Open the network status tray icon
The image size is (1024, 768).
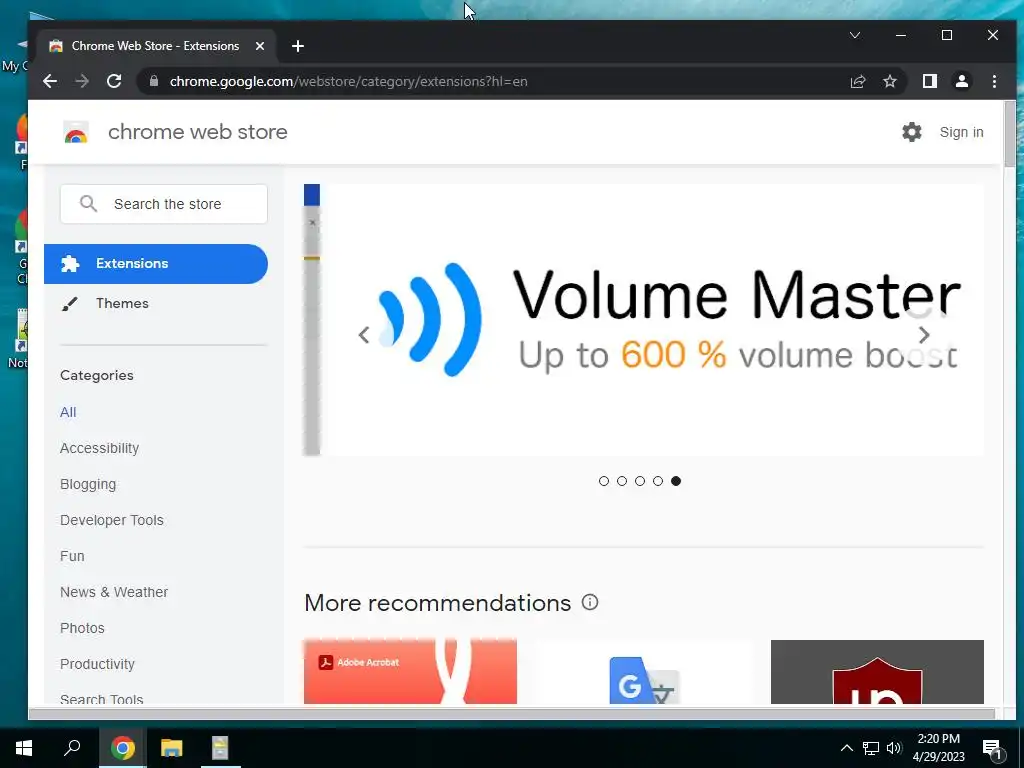pos(871,748)
